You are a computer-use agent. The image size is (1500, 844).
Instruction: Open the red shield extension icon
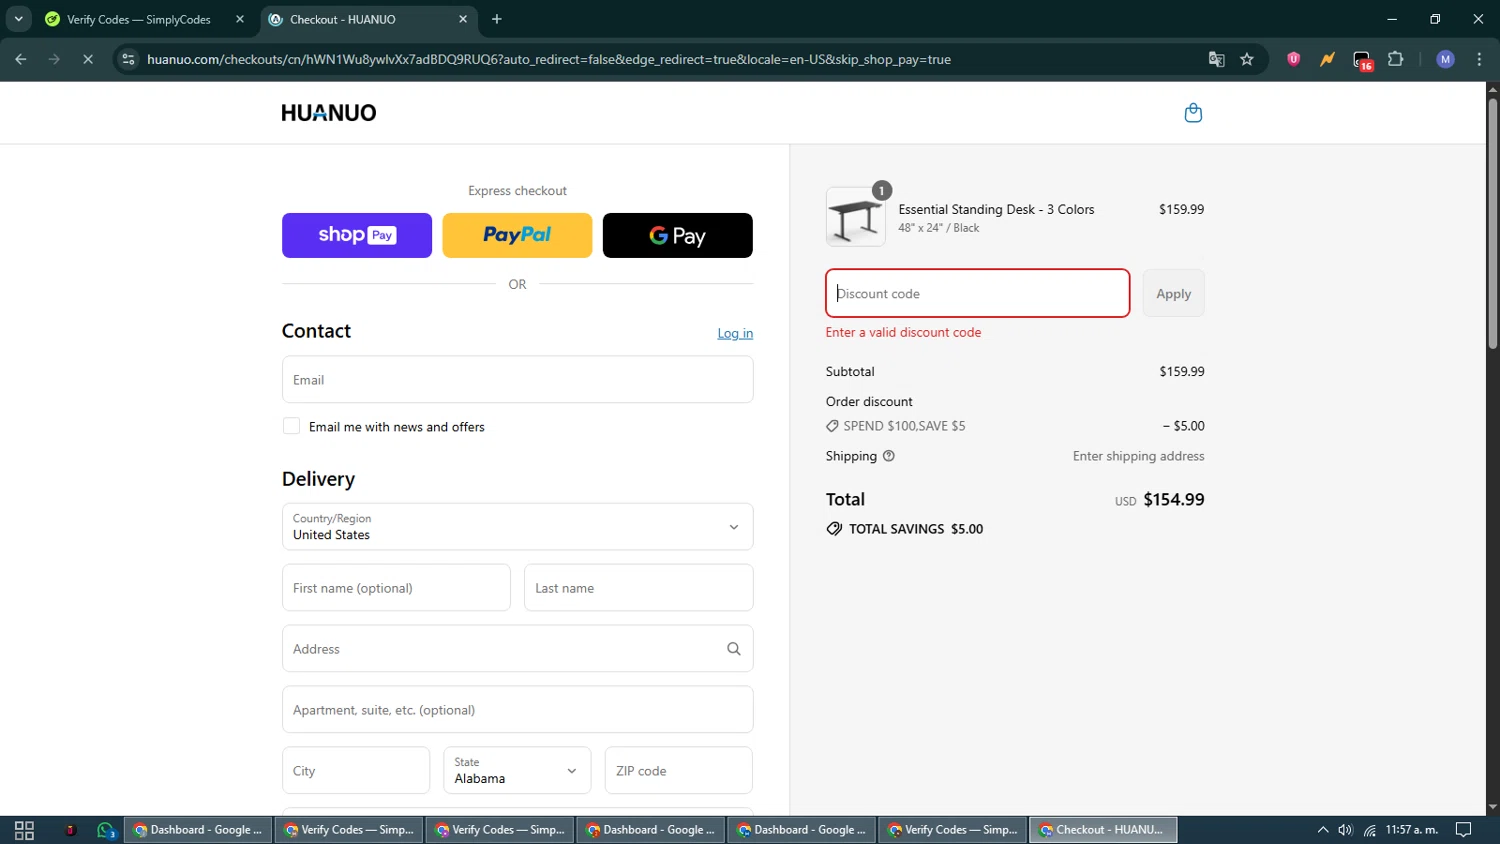[1294, 59]
